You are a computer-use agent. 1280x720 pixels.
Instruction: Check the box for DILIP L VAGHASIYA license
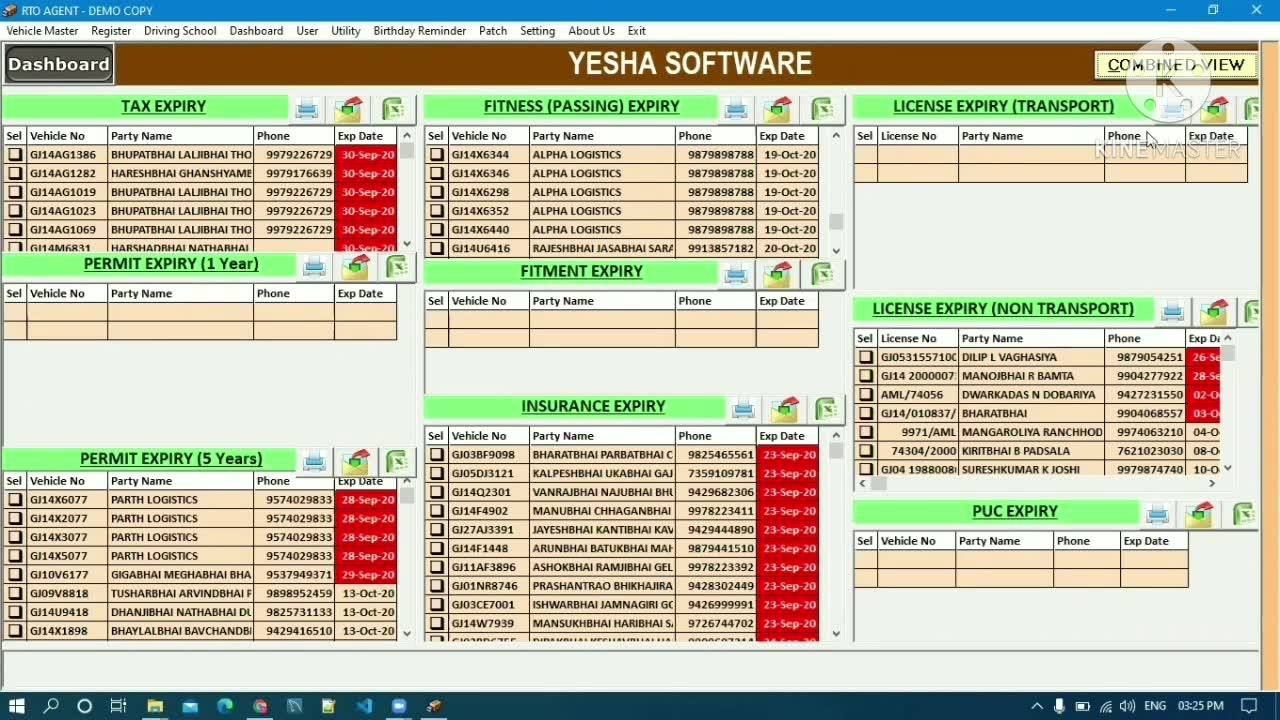[866, 358]
